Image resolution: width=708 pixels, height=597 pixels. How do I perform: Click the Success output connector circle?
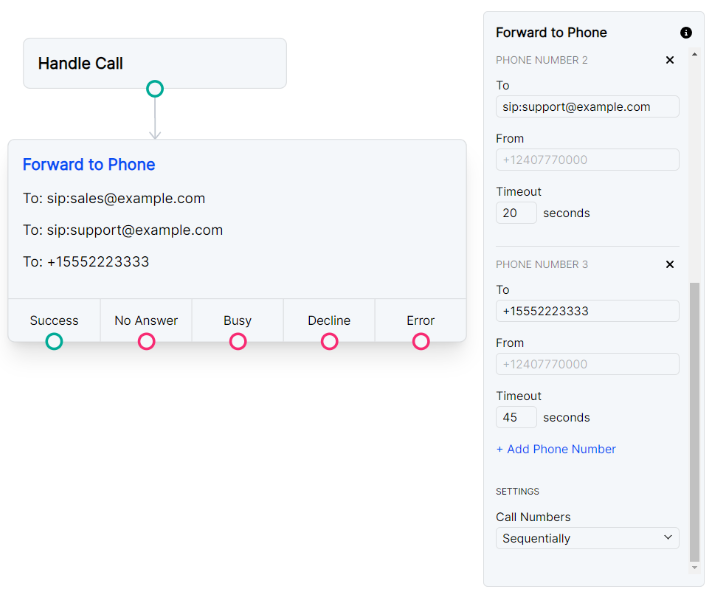pyautogui.click(x=54, y=341)
